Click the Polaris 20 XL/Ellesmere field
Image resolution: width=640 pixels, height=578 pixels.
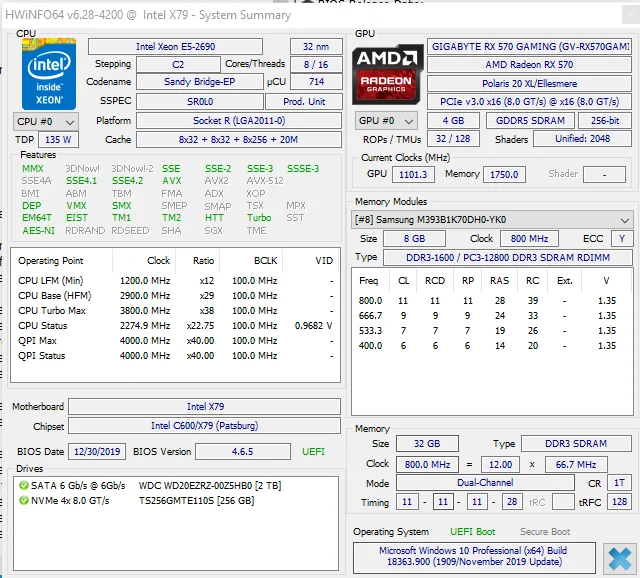pyautogui.click(x=529, y=83)
